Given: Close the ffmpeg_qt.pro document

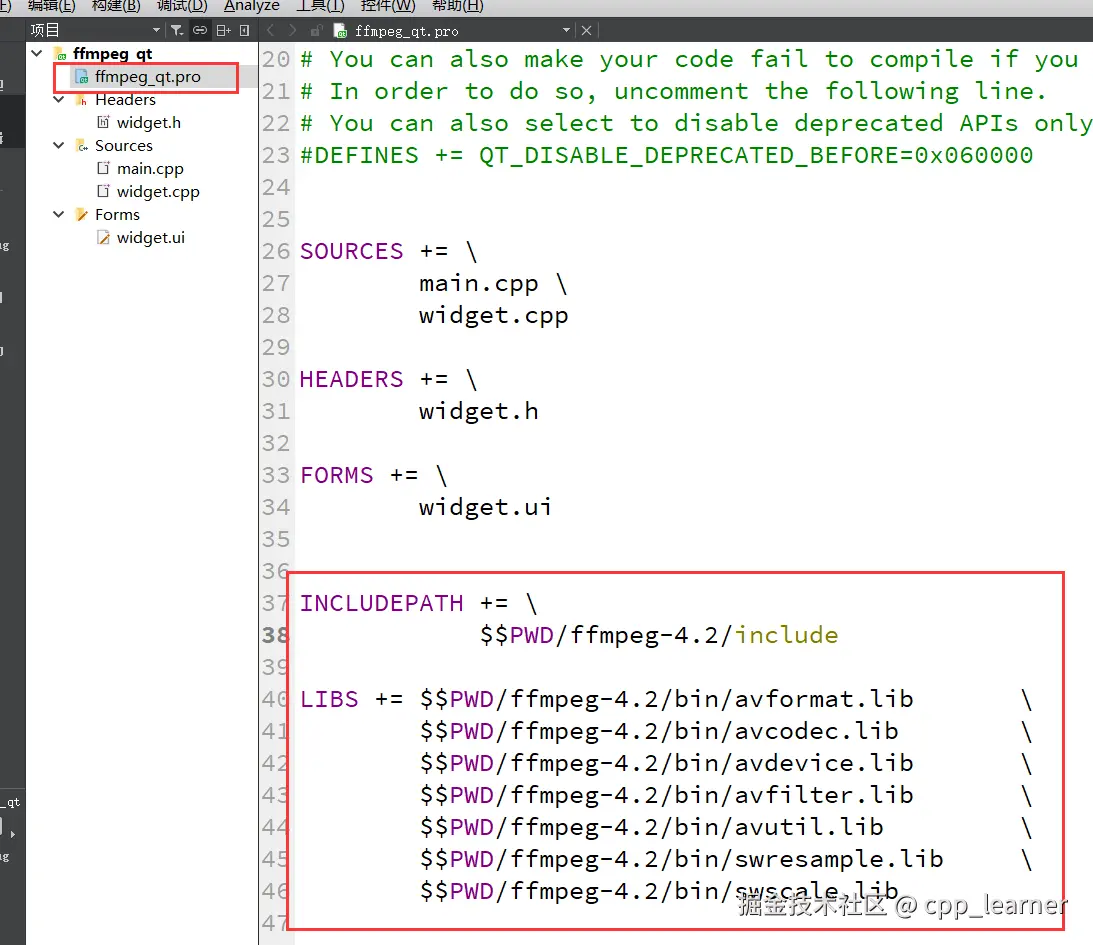Looking at the screenshot, I should (x=586, y=31).
